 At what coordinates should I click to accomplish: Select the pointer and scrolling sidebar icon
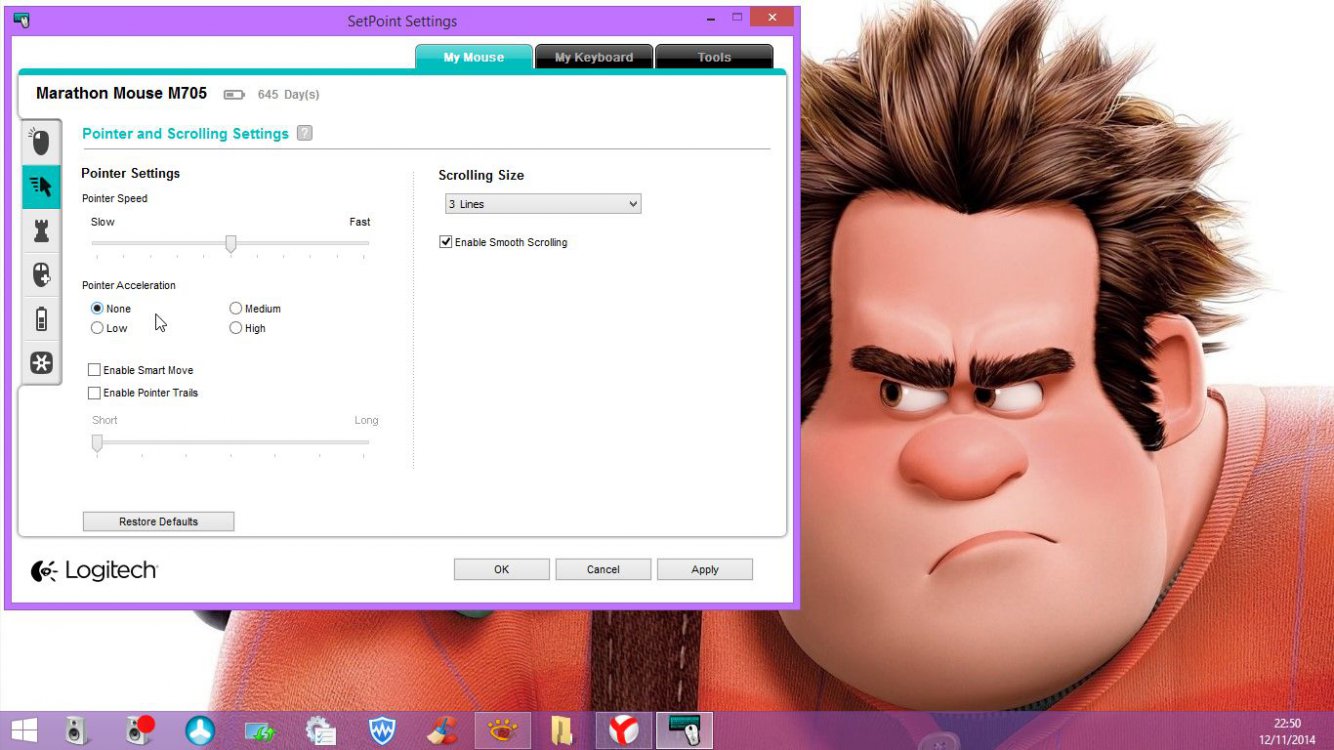coord(40,186)
